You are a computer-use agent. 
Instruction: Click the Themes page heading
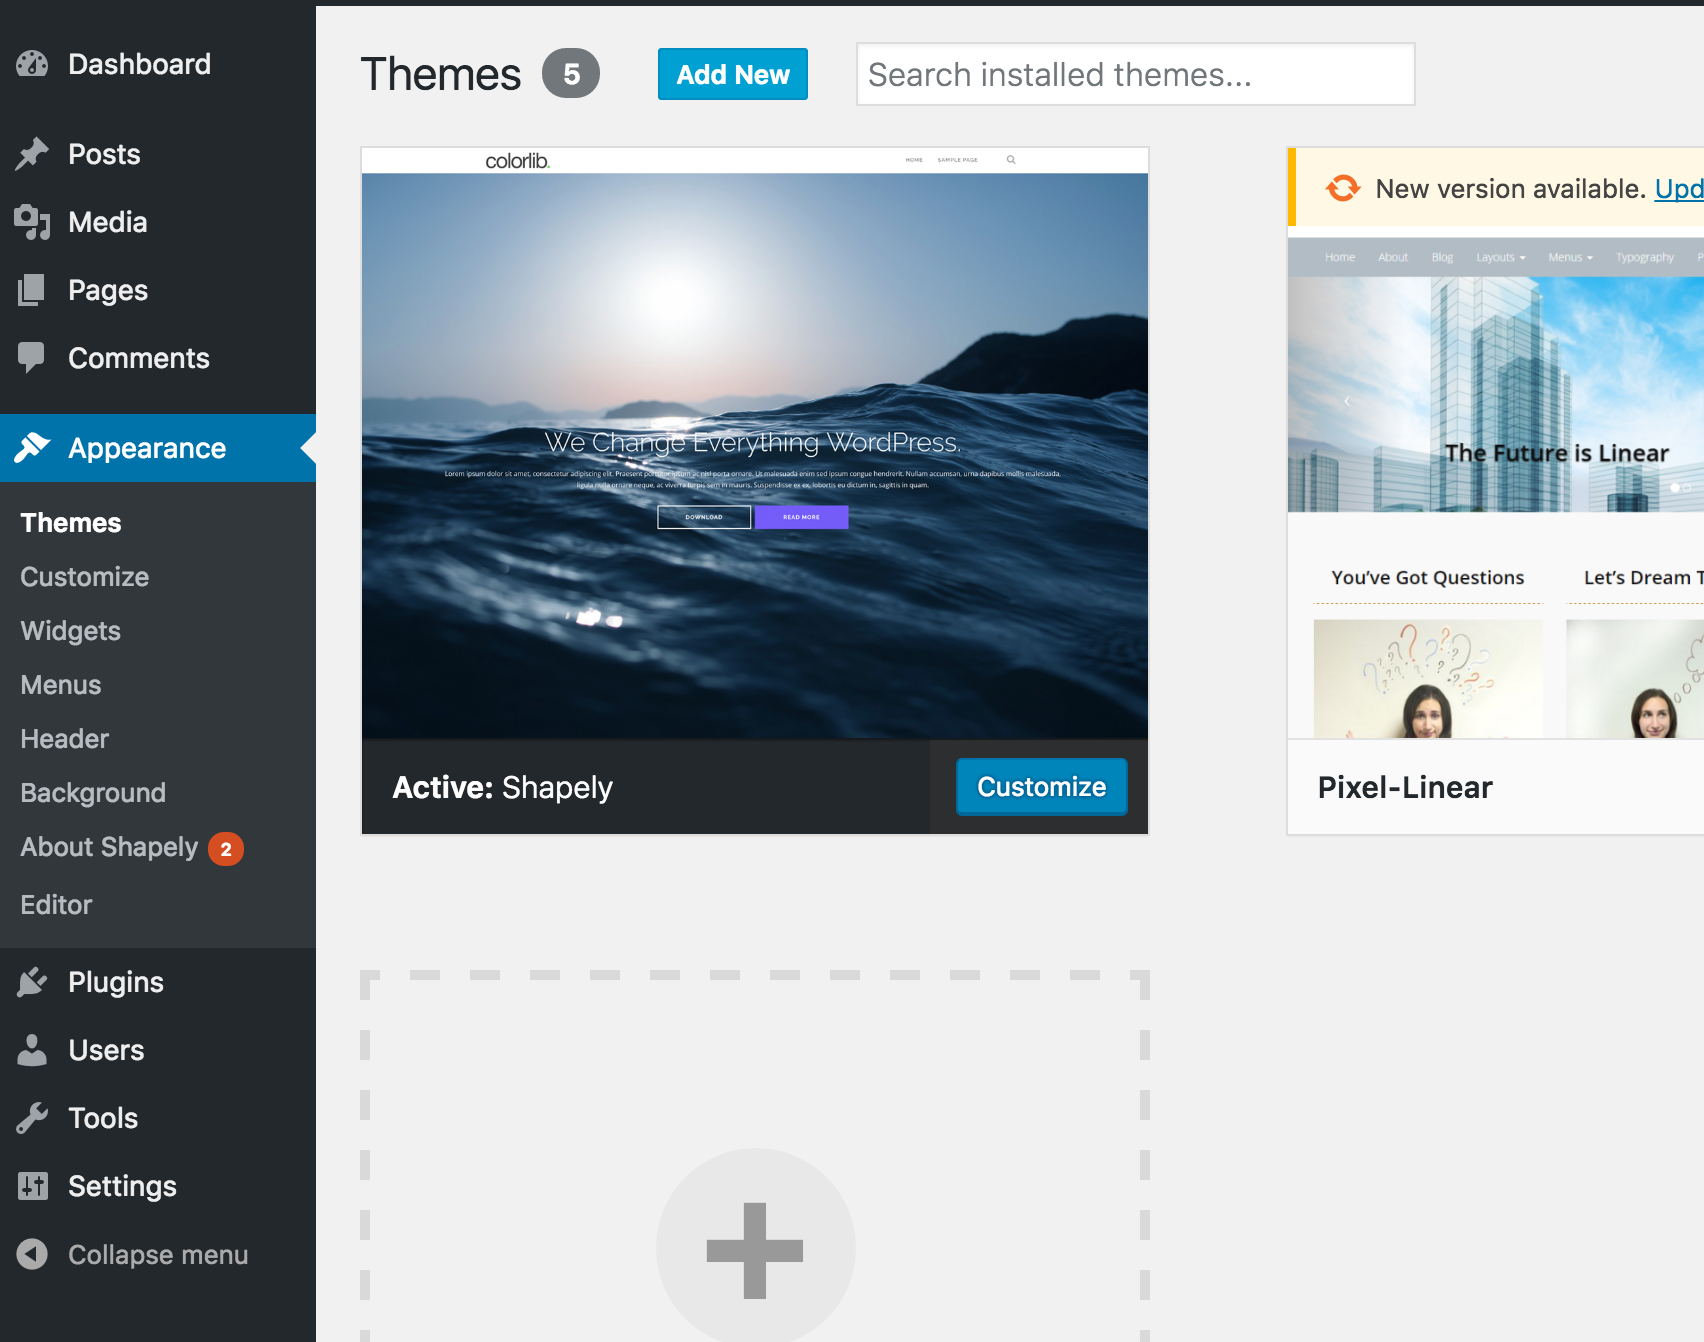pos(441,74)
